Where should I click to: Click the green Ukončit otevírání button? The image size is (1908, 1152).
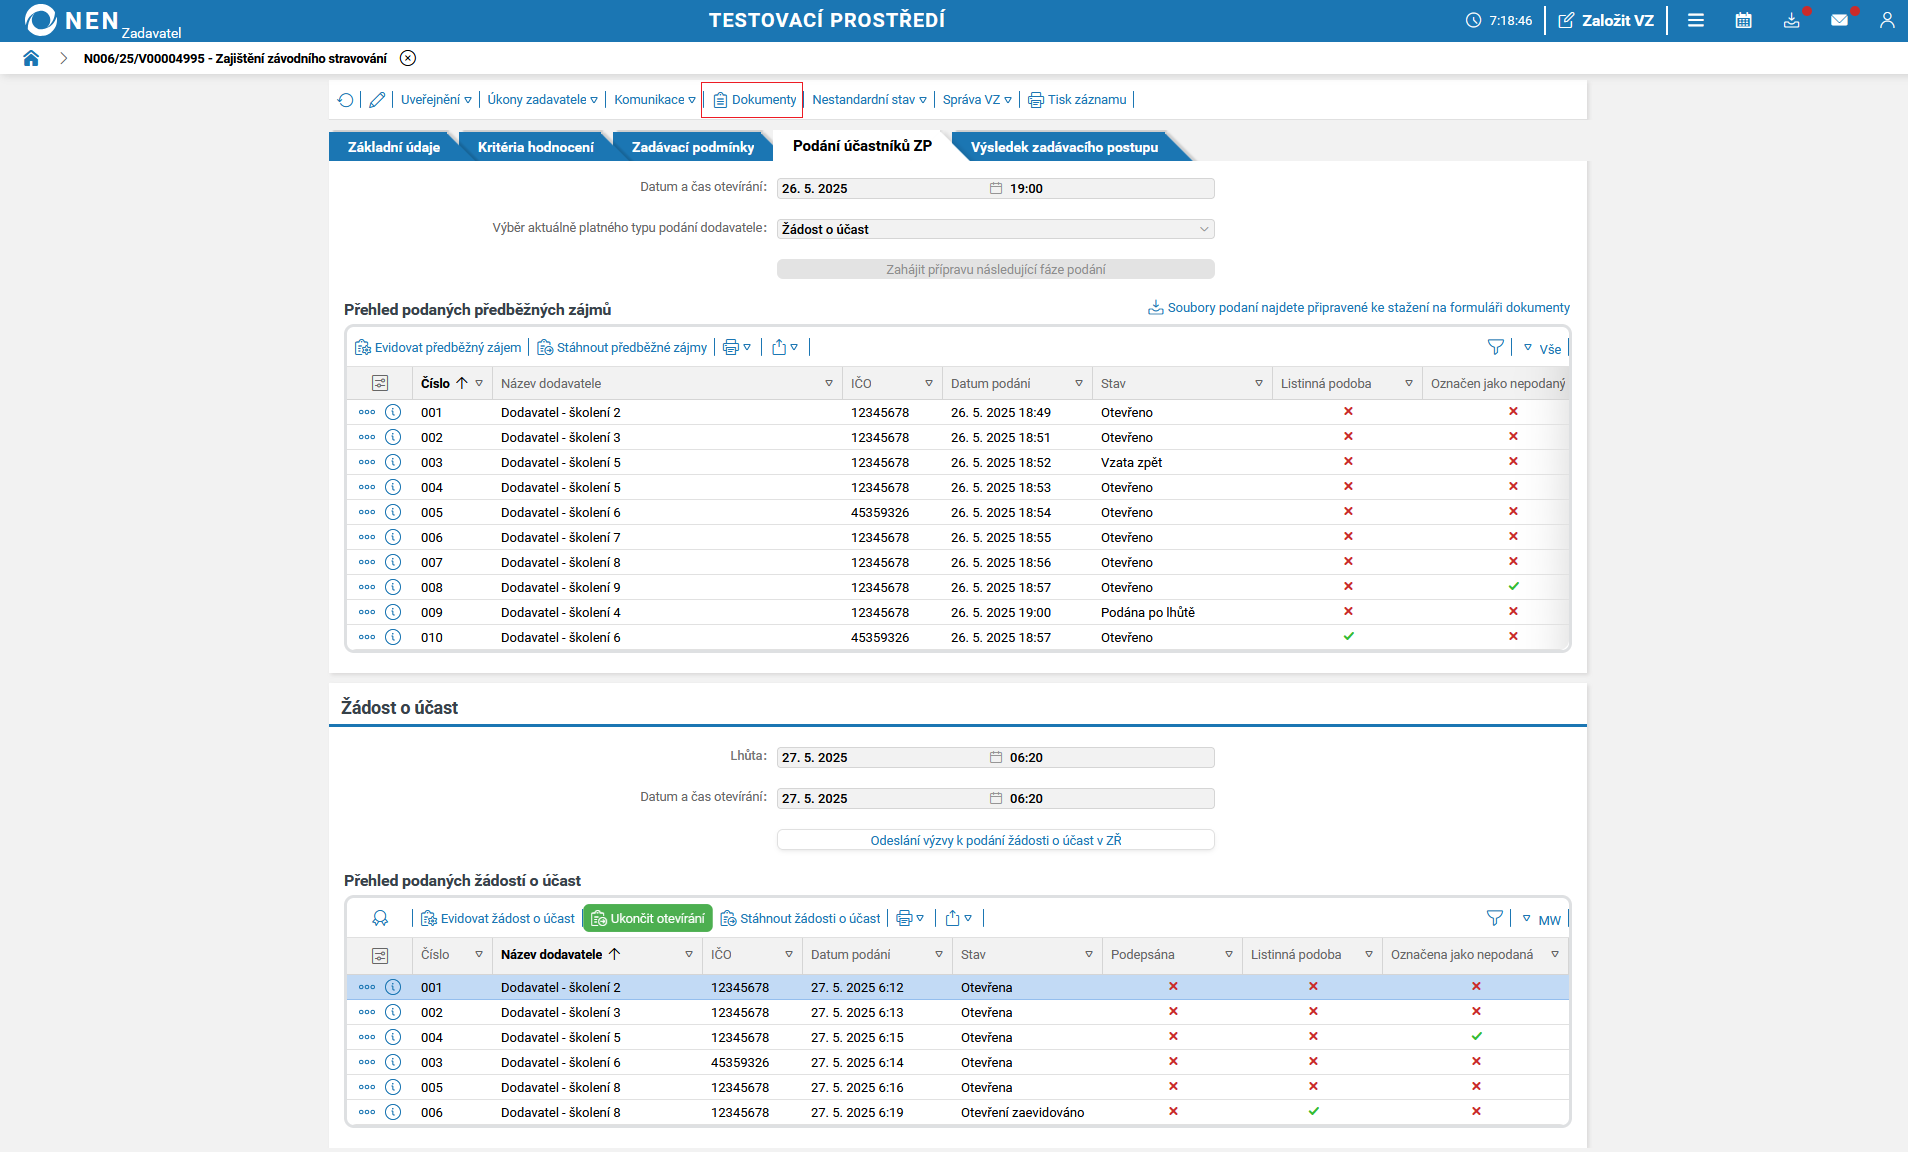click(648, 919)
